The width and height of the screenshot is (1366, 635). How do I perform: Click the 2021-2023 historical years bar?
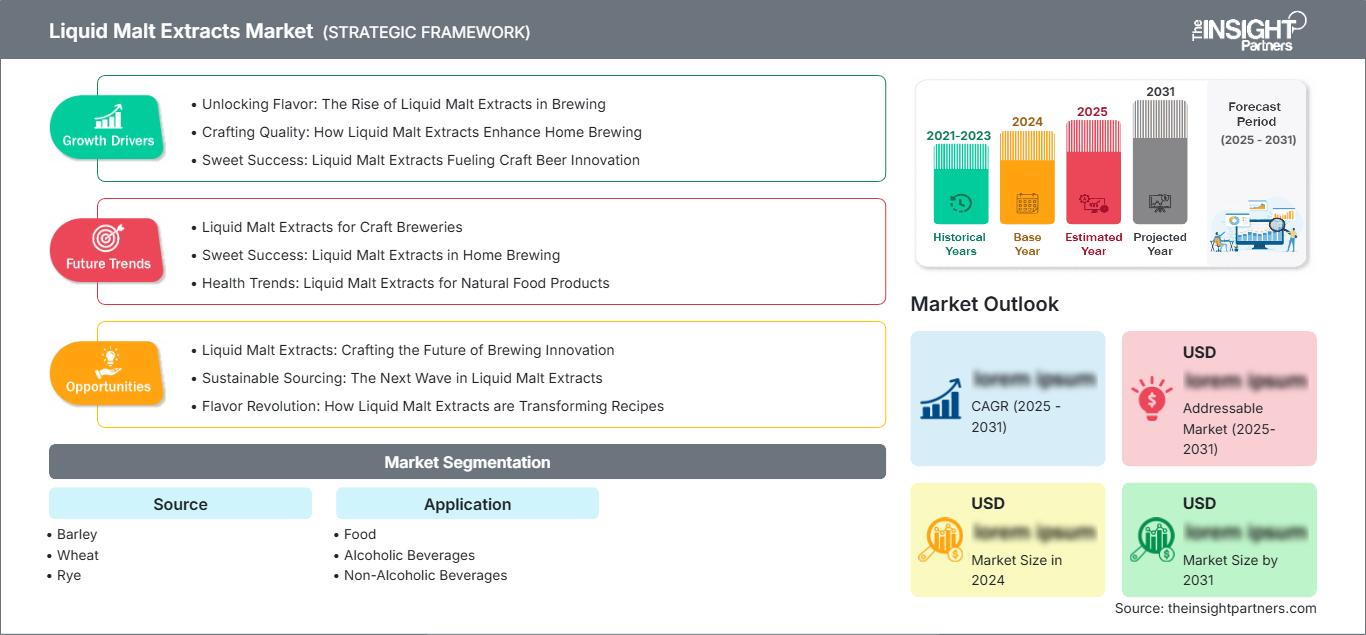tap(960, 183)
